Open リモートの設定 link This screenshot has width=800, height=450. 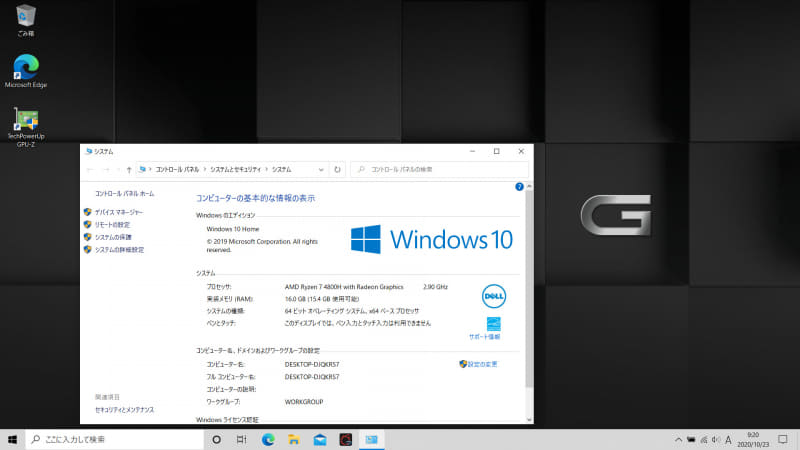pos(112,225)
